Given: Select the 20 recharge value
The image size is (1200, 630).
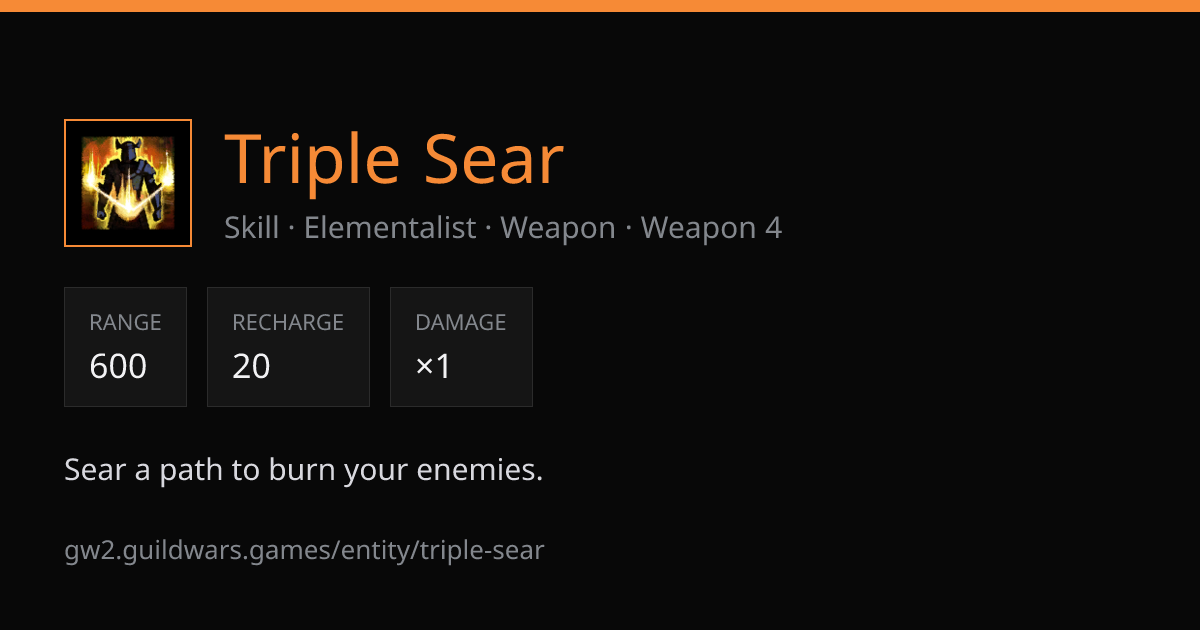Looking at the screenshot, I should click(x=251, y=367).
